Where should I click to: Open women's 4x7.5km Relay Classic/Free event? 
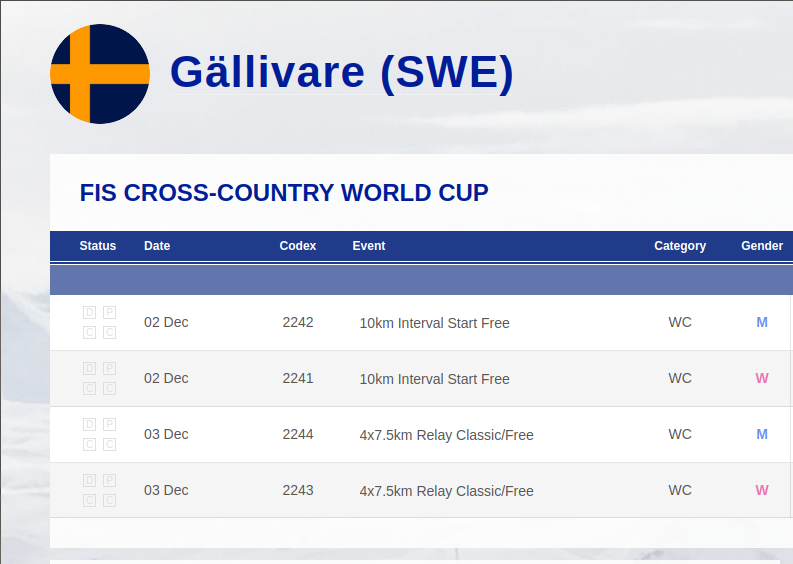pyautogui.click(x=447, y=492)
